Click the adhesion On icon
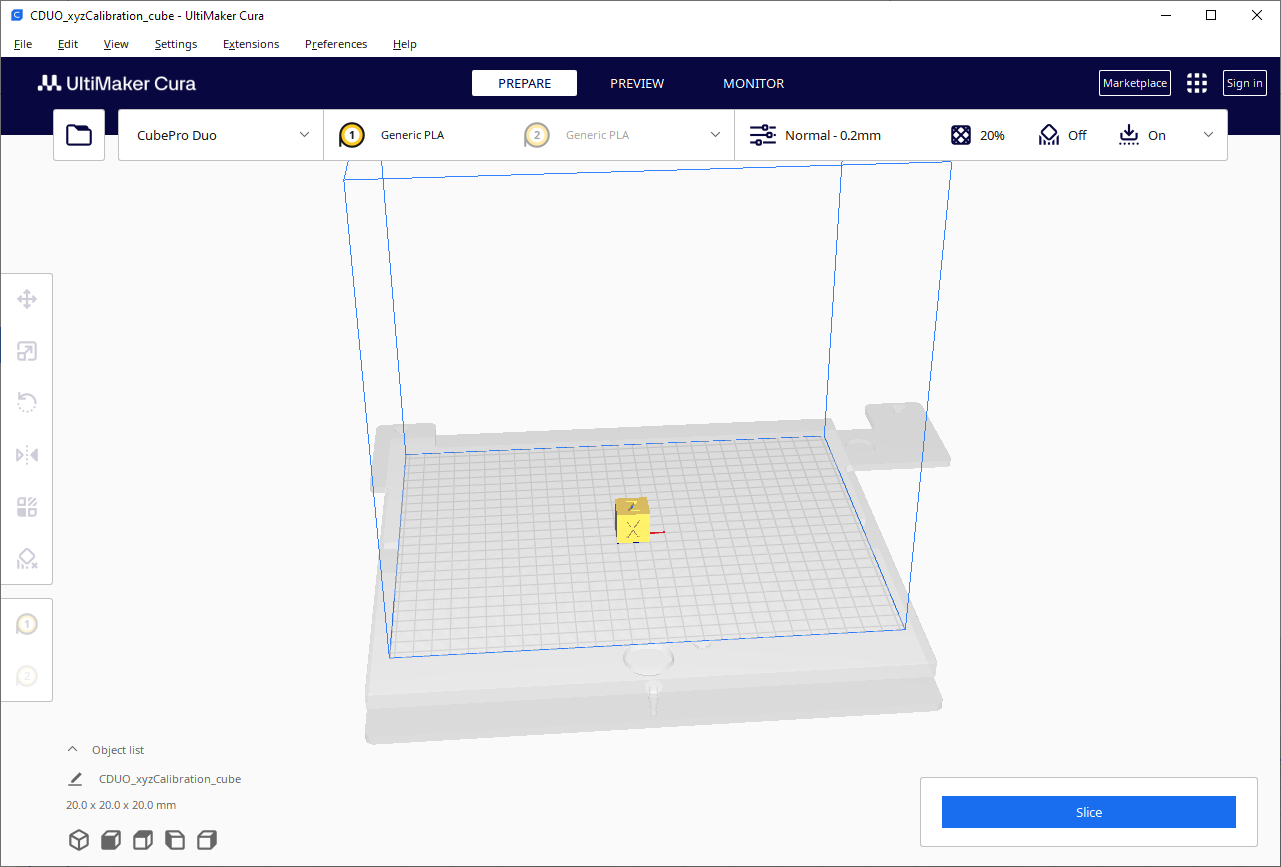The image size is (1281, 867). (x=1129, y=135)
